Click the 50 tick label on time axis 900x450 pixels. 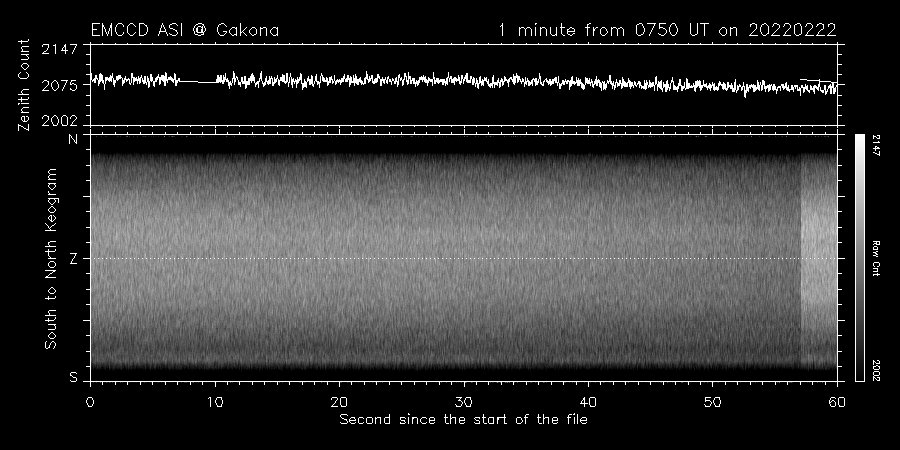(x=712, y=402)
